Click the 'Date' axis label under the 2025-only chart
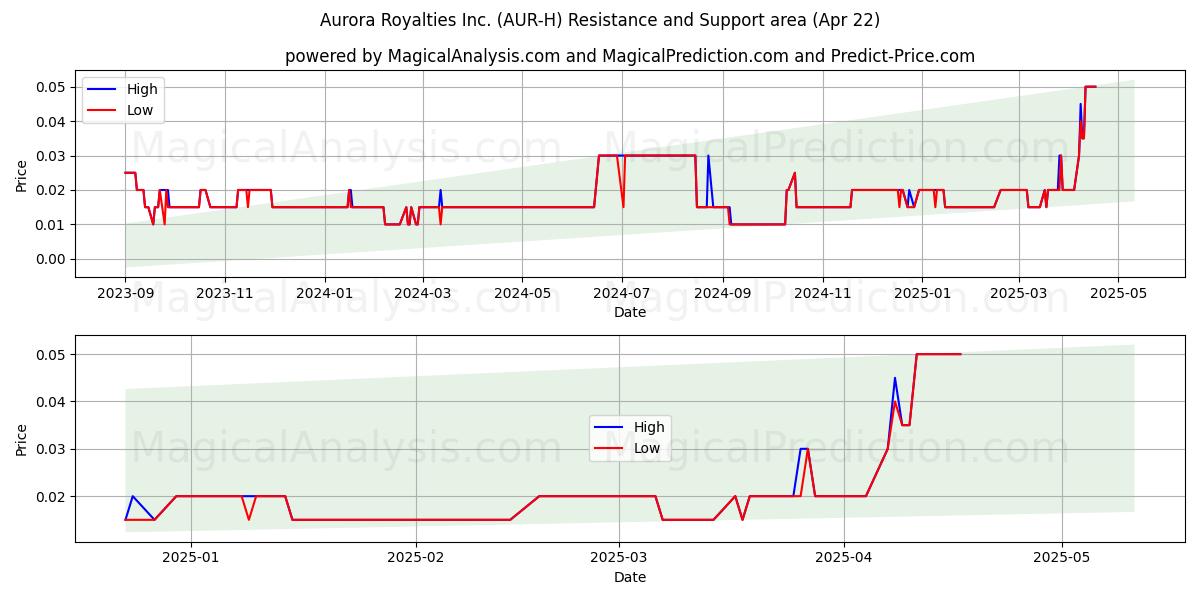 point(630,577)
